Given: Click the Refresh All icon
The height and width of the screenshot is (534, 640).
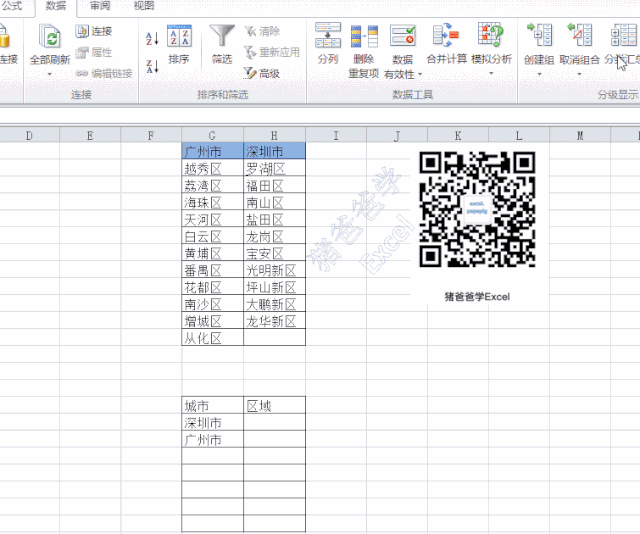Looking at the screenshot, I should tap(50, 37).
